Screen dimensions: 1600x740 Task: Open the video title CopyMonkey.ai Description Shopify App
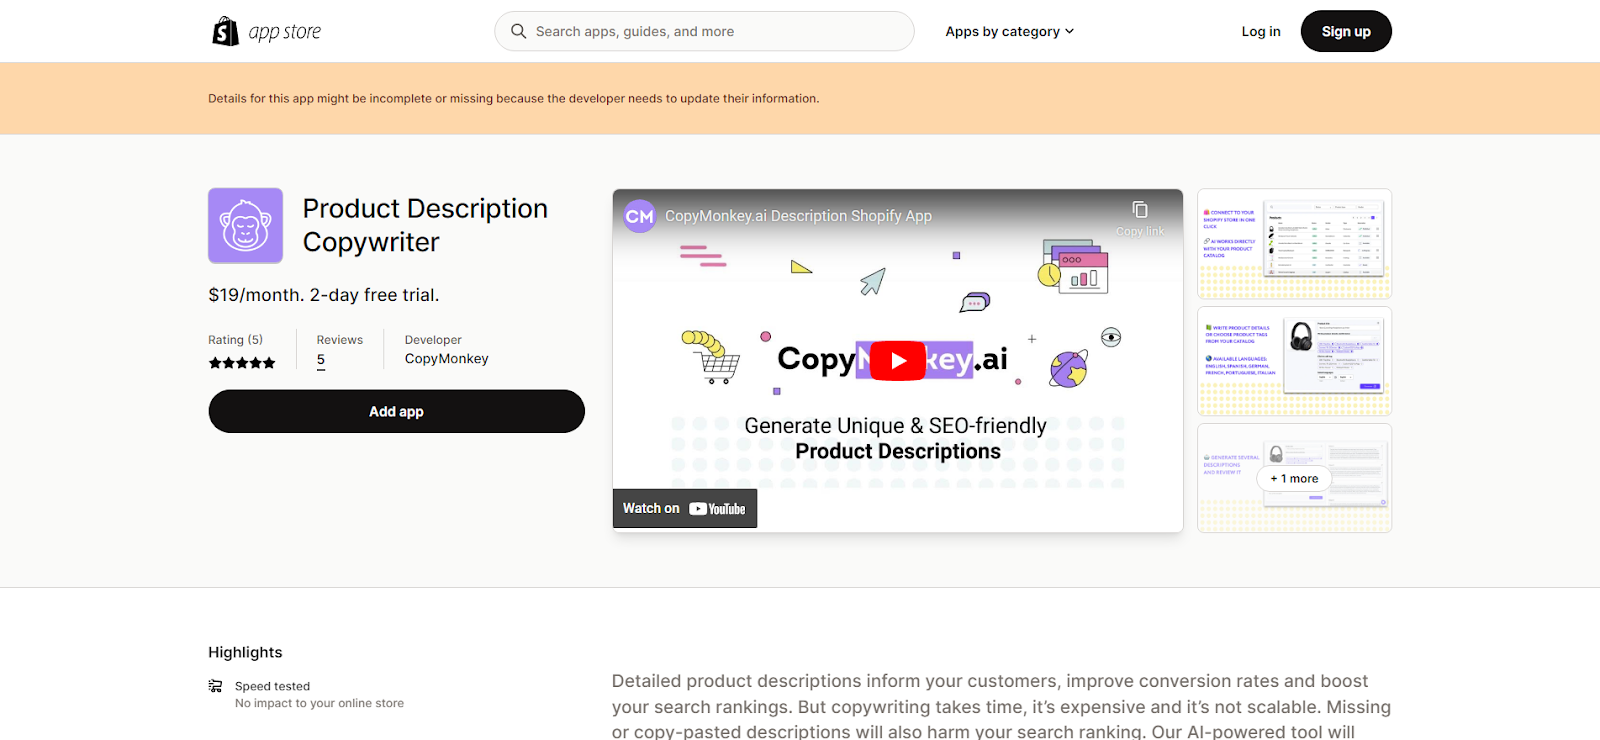(x=798, y=216)
